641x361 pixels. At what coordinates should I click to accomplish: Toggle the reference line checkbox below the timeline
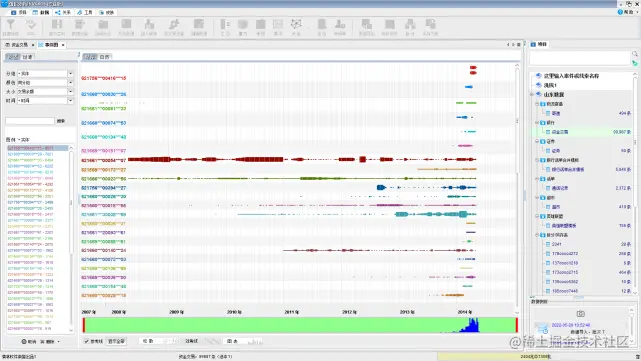(86, 341)
